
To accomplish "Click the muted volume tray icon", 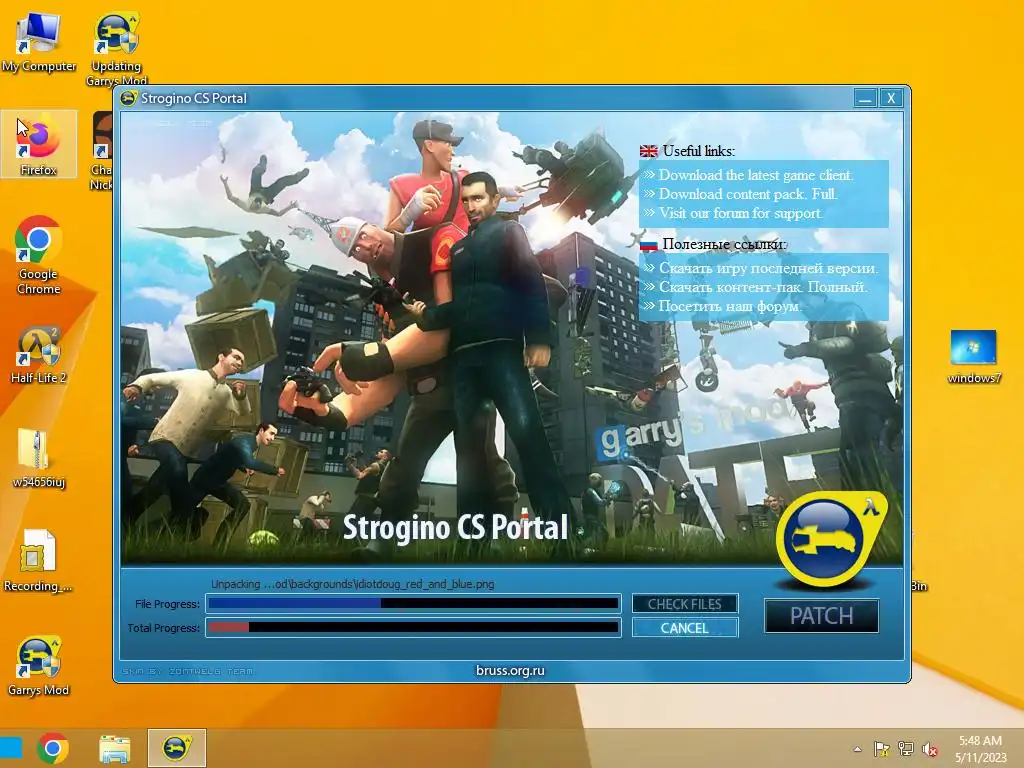I will click(930, 749).
